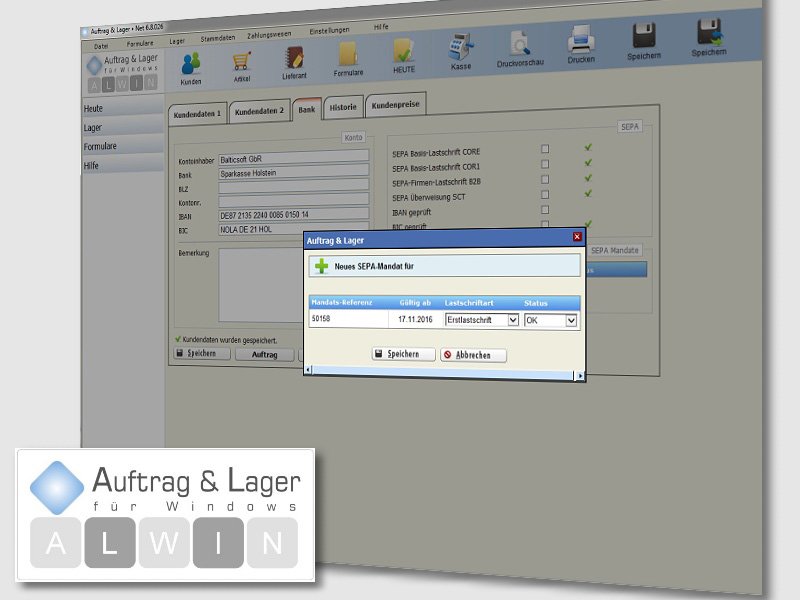
Task: Toggle IBAN geprüft checkbox
Action: [x=545, y=210]
